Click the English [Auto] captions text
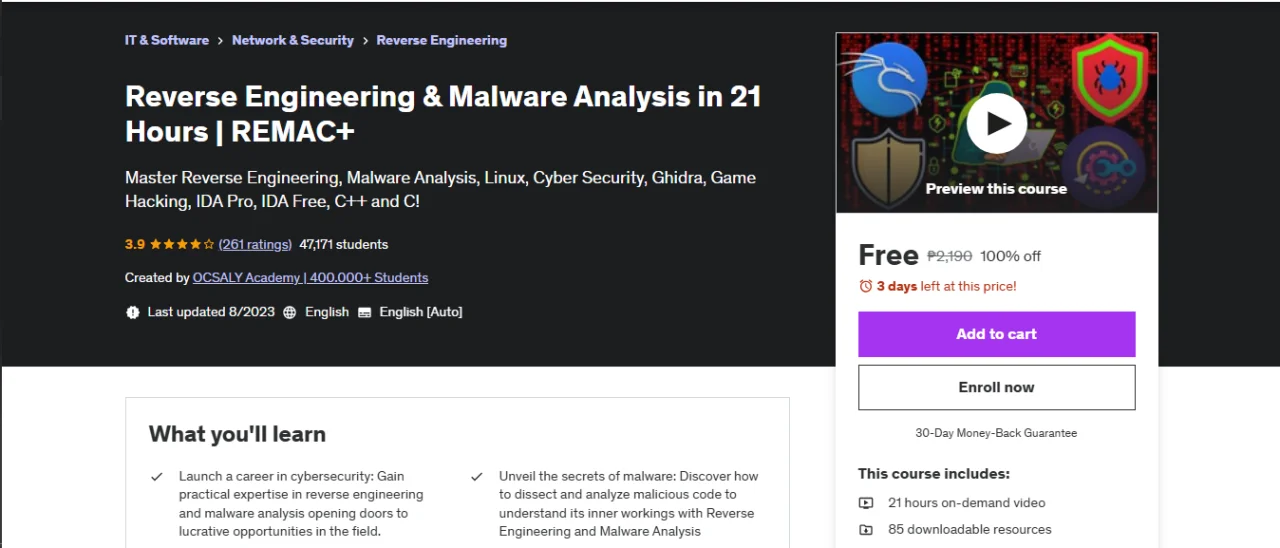The image size is (1280, 548). click(421, 312)
